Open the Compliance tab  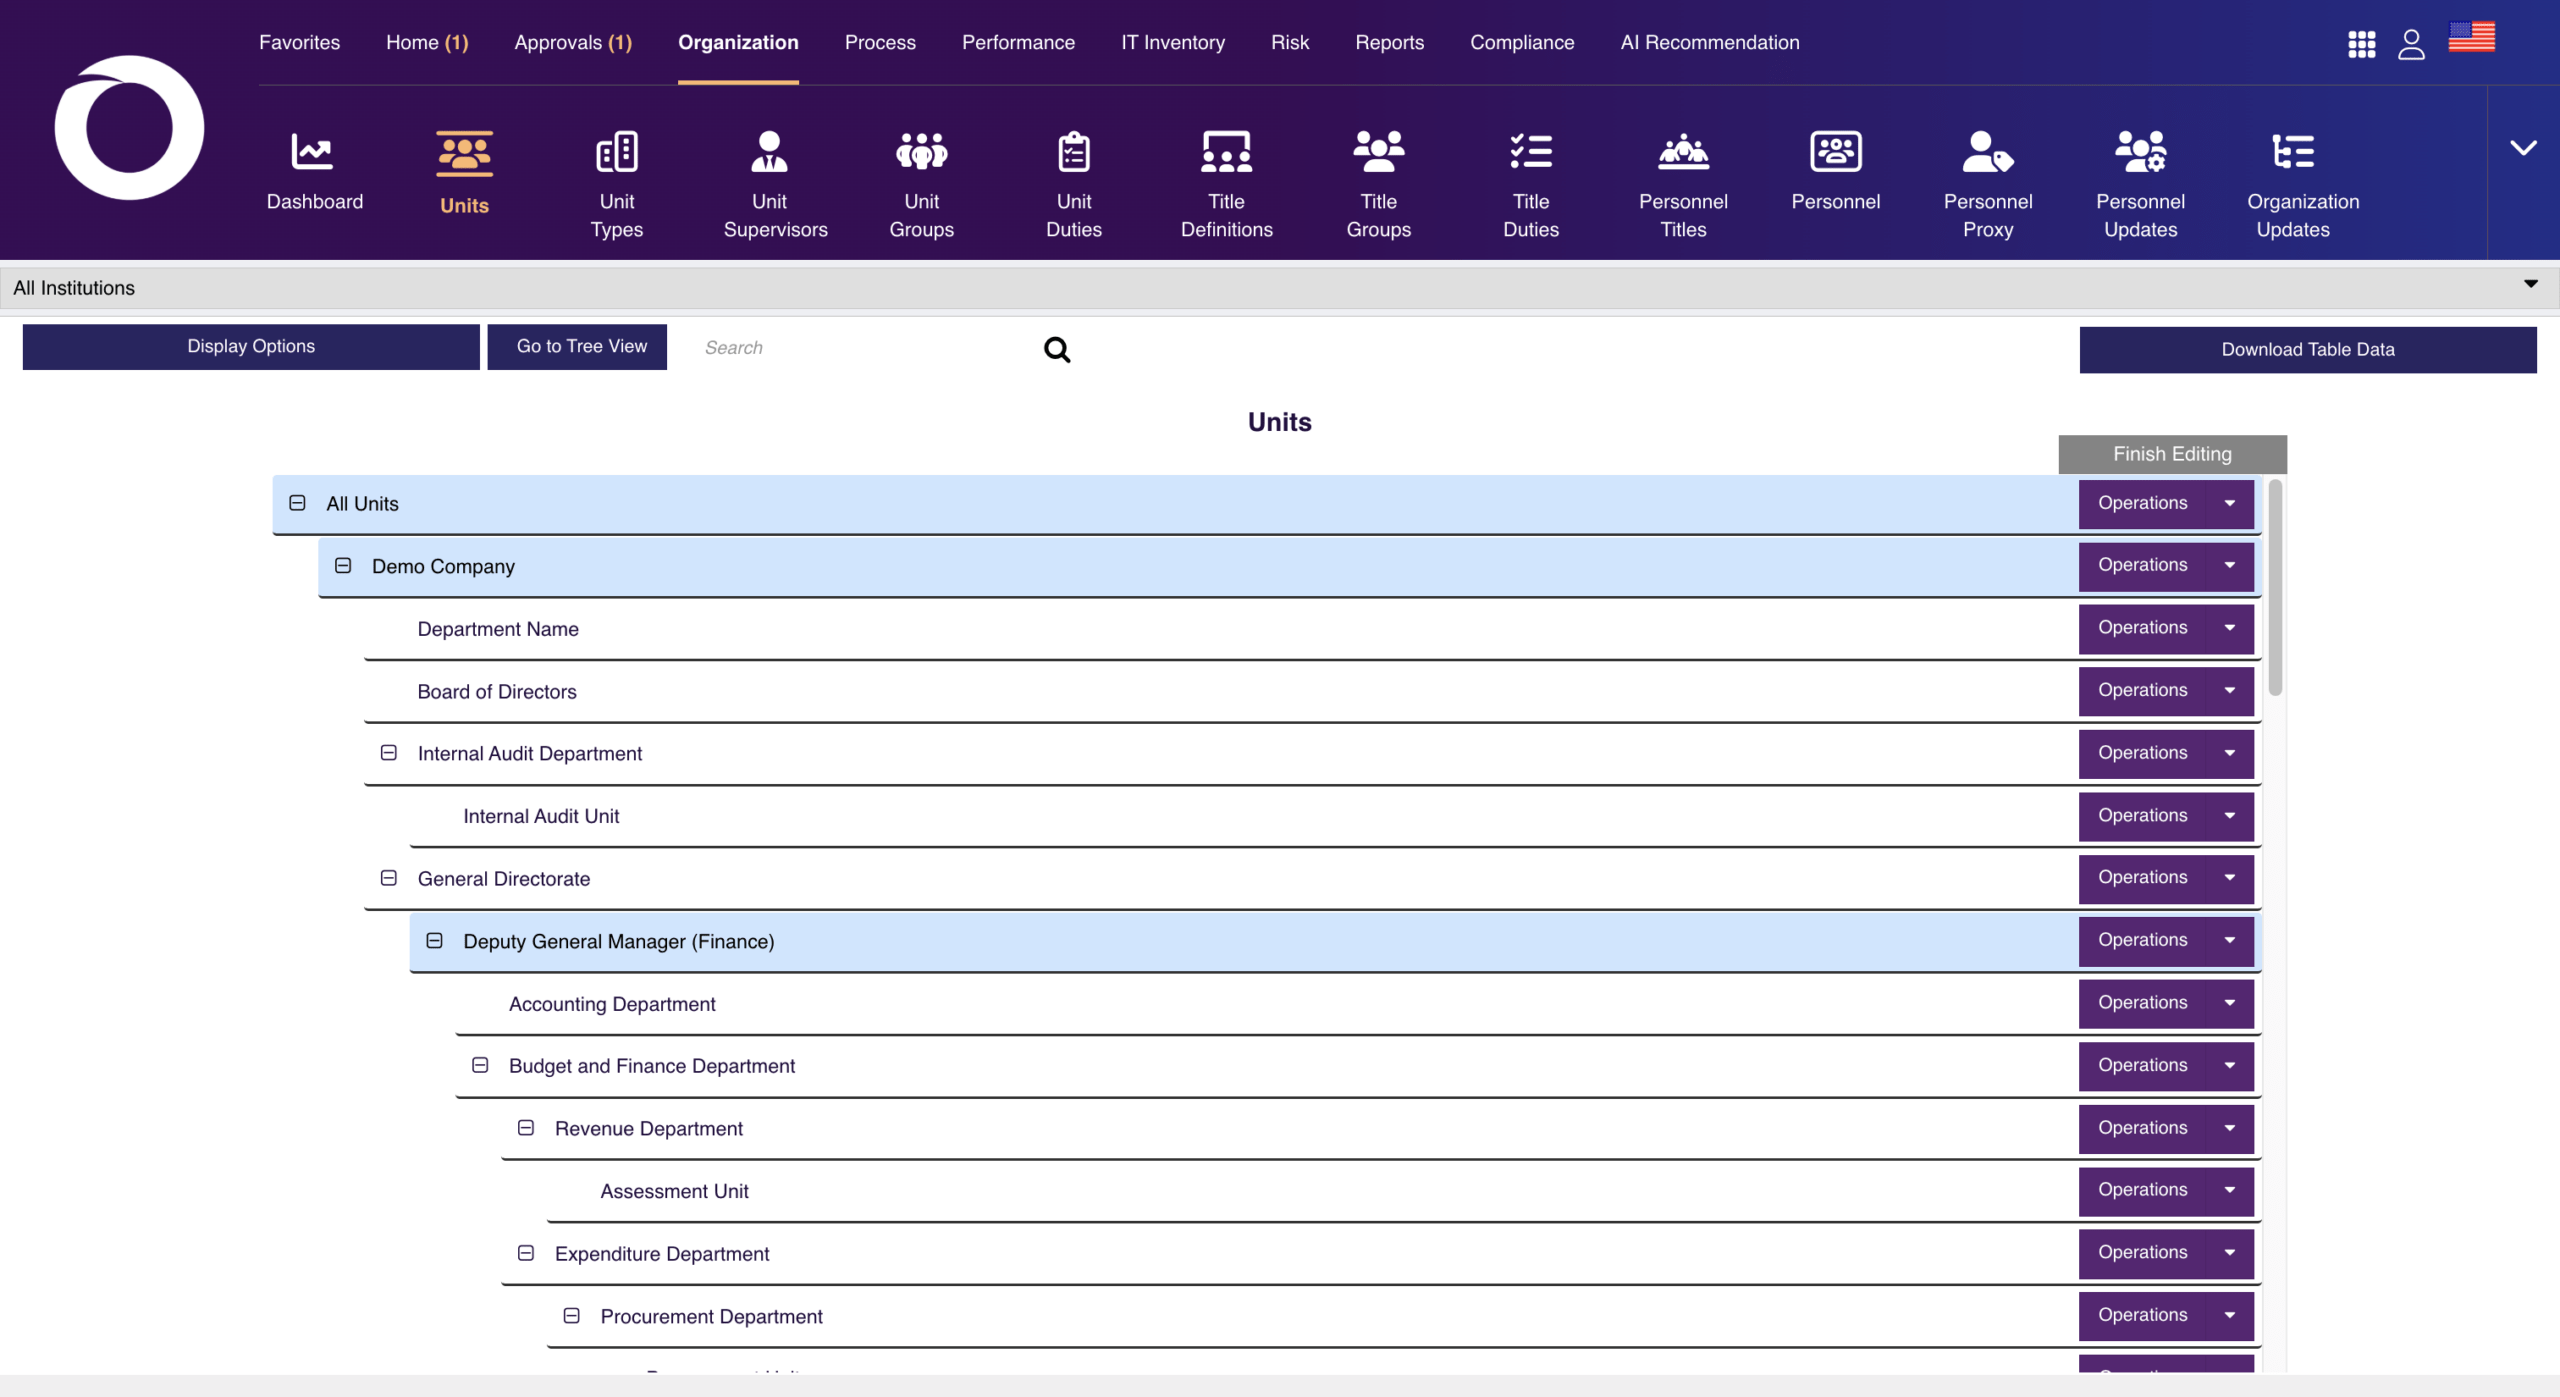tap(1522, 42)
